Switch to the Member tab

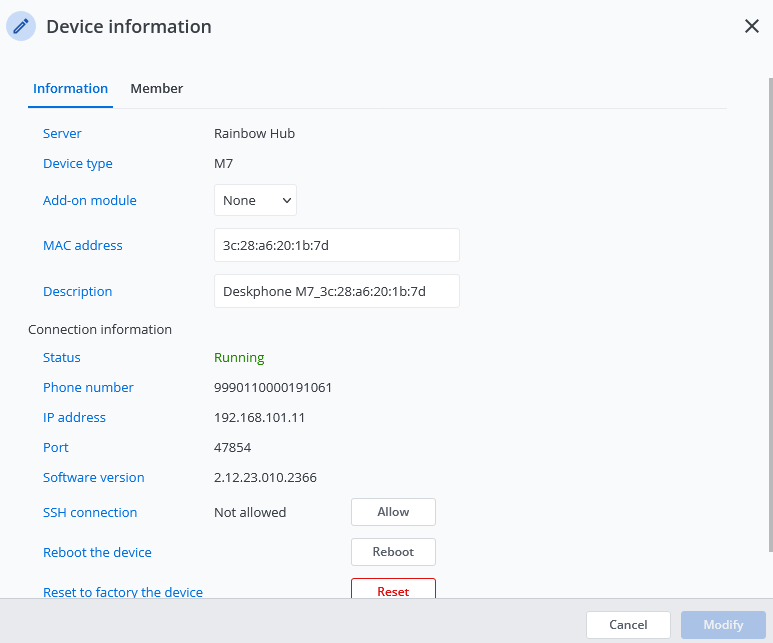(x=156, y=88)
